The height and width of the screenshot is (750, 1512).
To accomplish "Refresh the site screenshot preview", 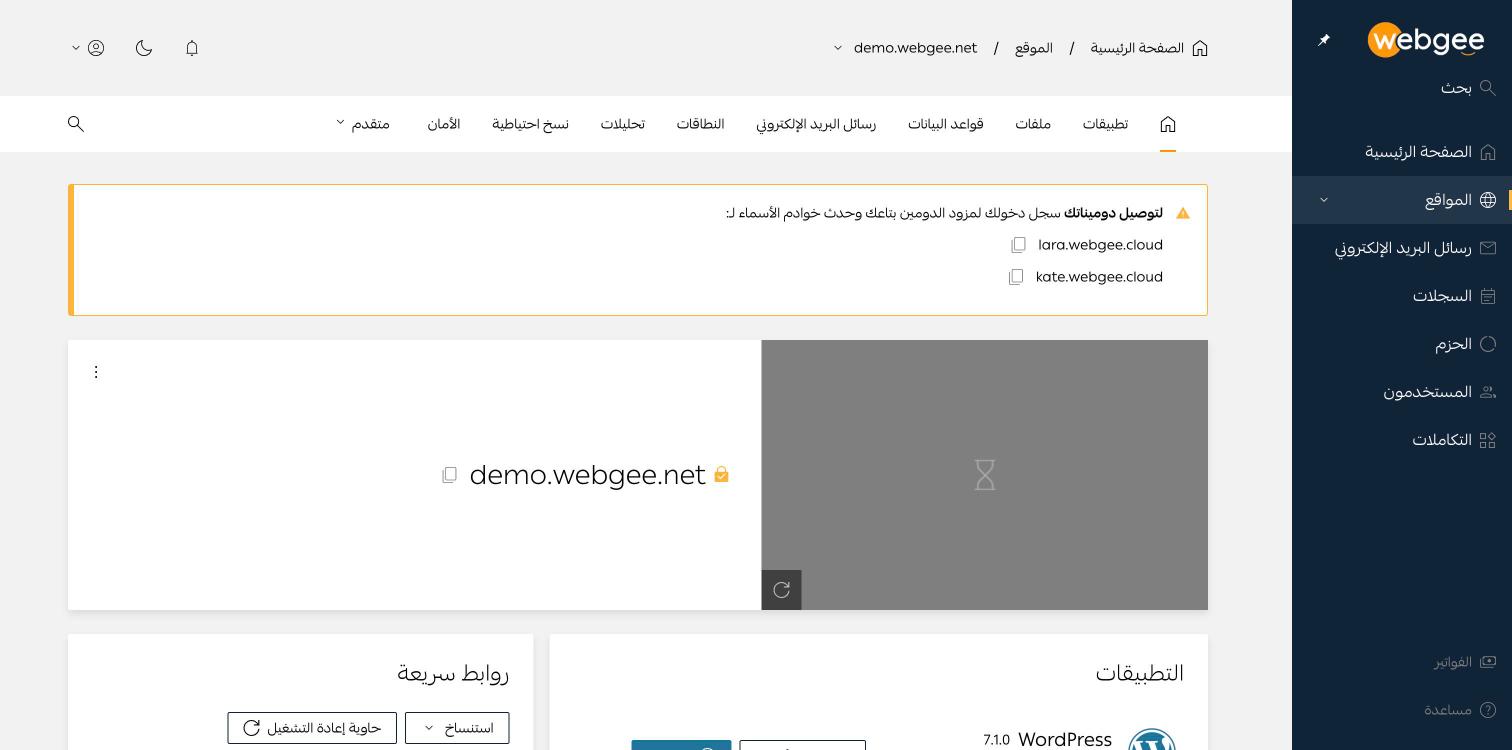I will pyautogui.click(x=782, y=590).
